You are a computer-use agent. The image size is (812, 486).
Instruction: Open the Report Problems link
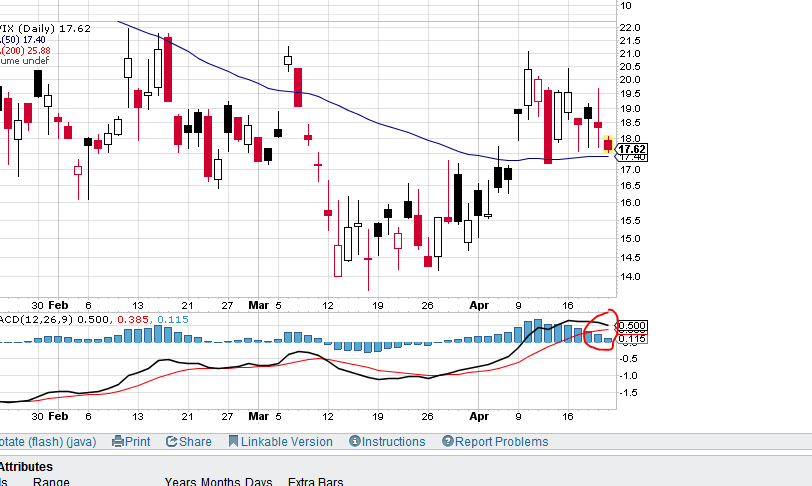pyautogui.click(x=501, y=441)
